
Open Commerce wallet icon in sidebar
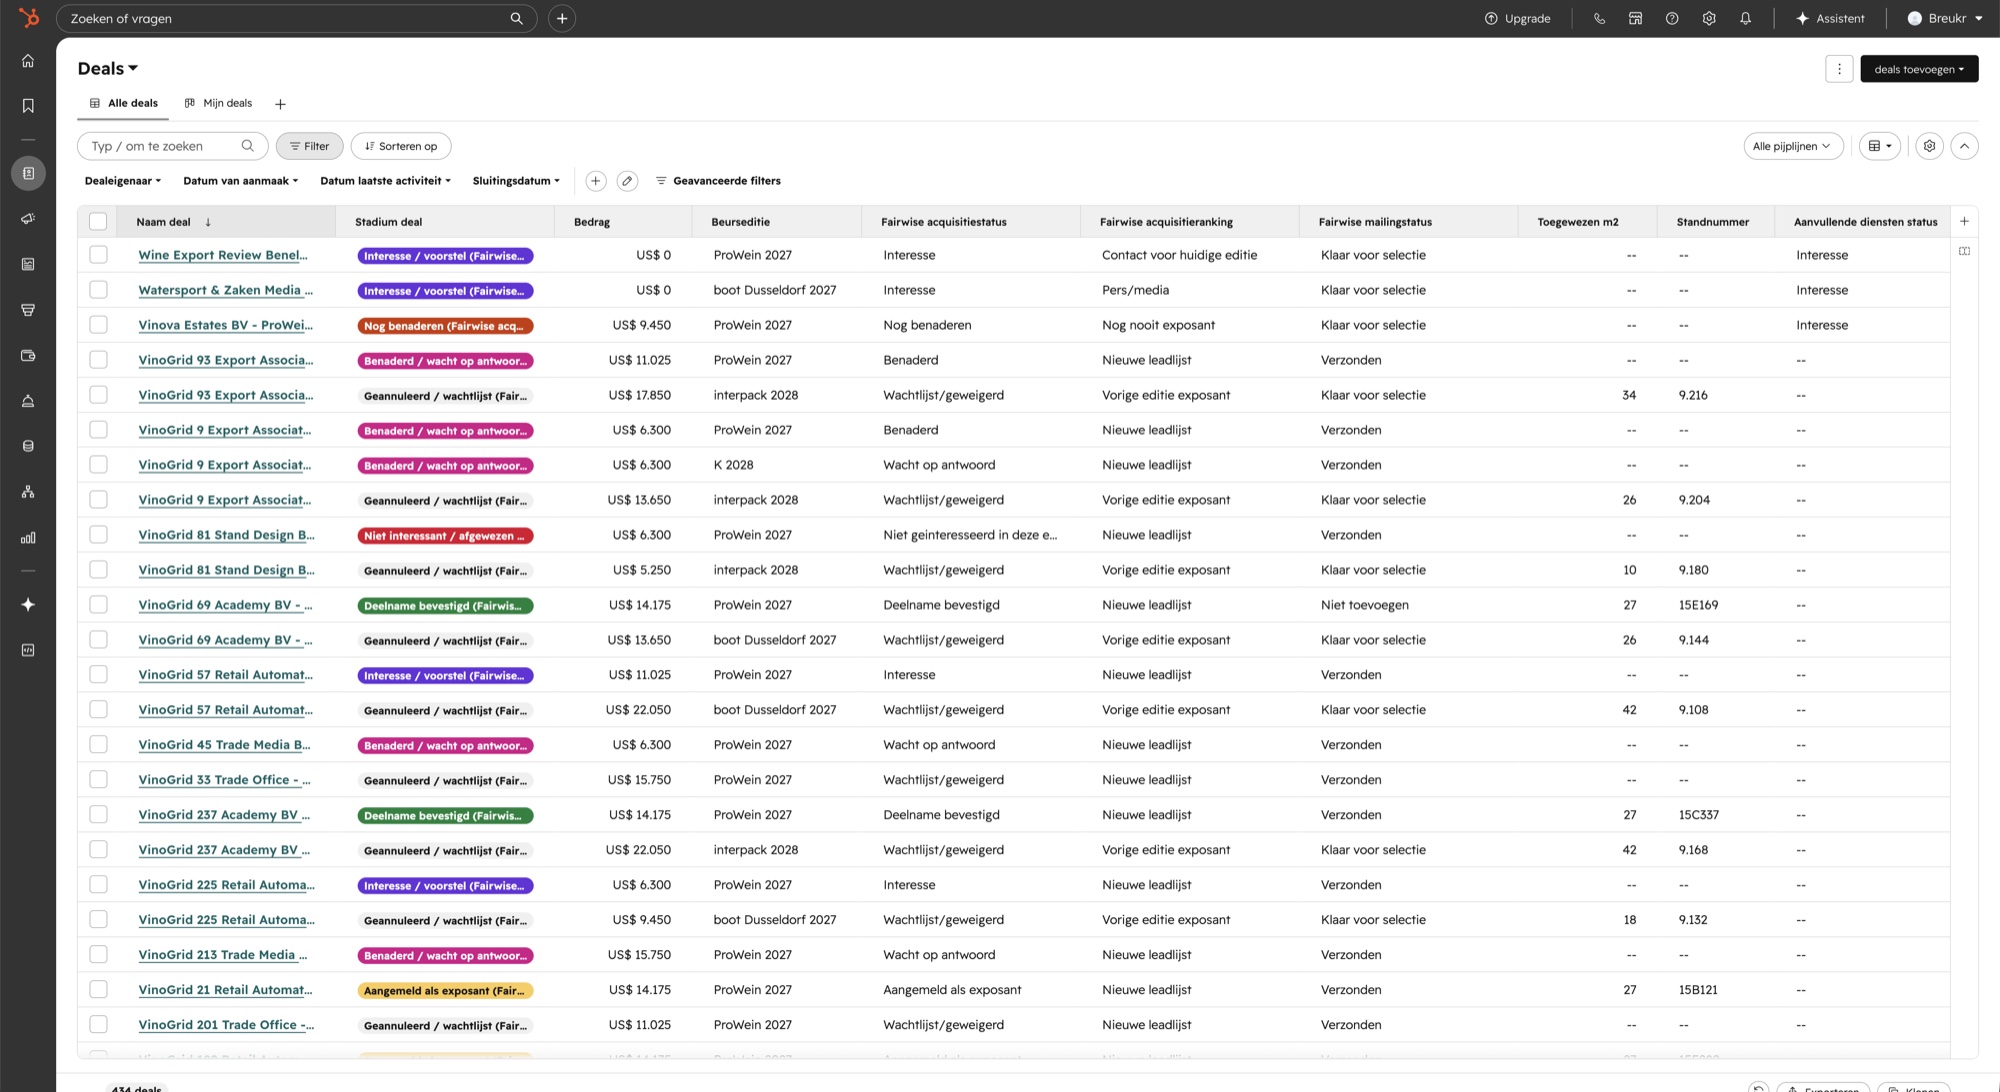tap(28, 355)
